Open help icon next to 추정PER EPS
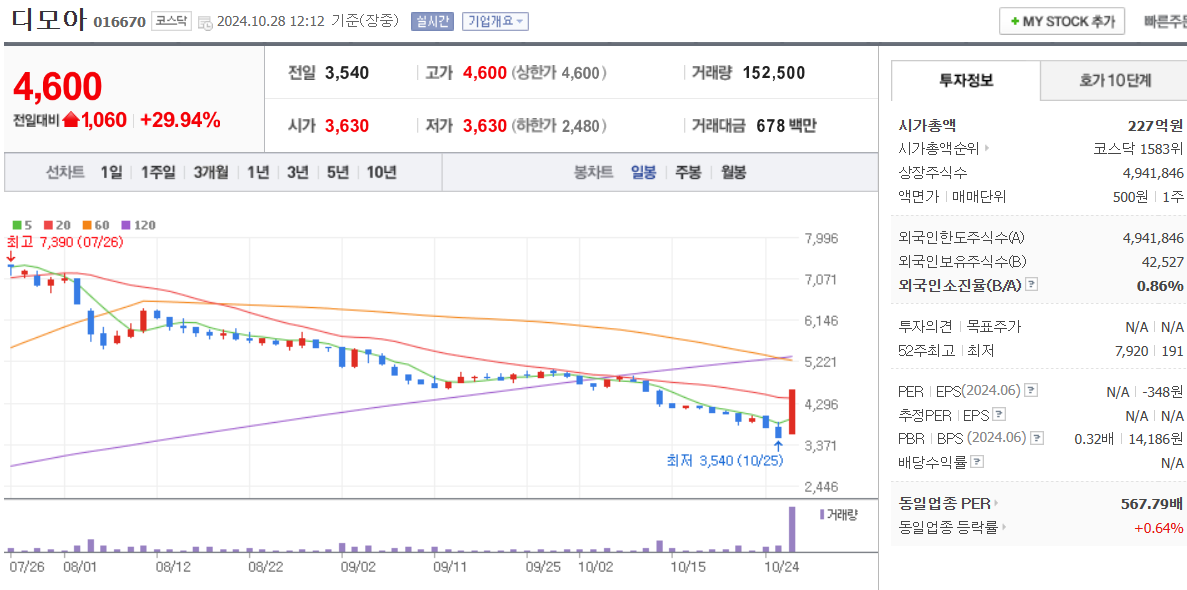This screenshot has height=590, width=1187. click(x=1000, y=414)
